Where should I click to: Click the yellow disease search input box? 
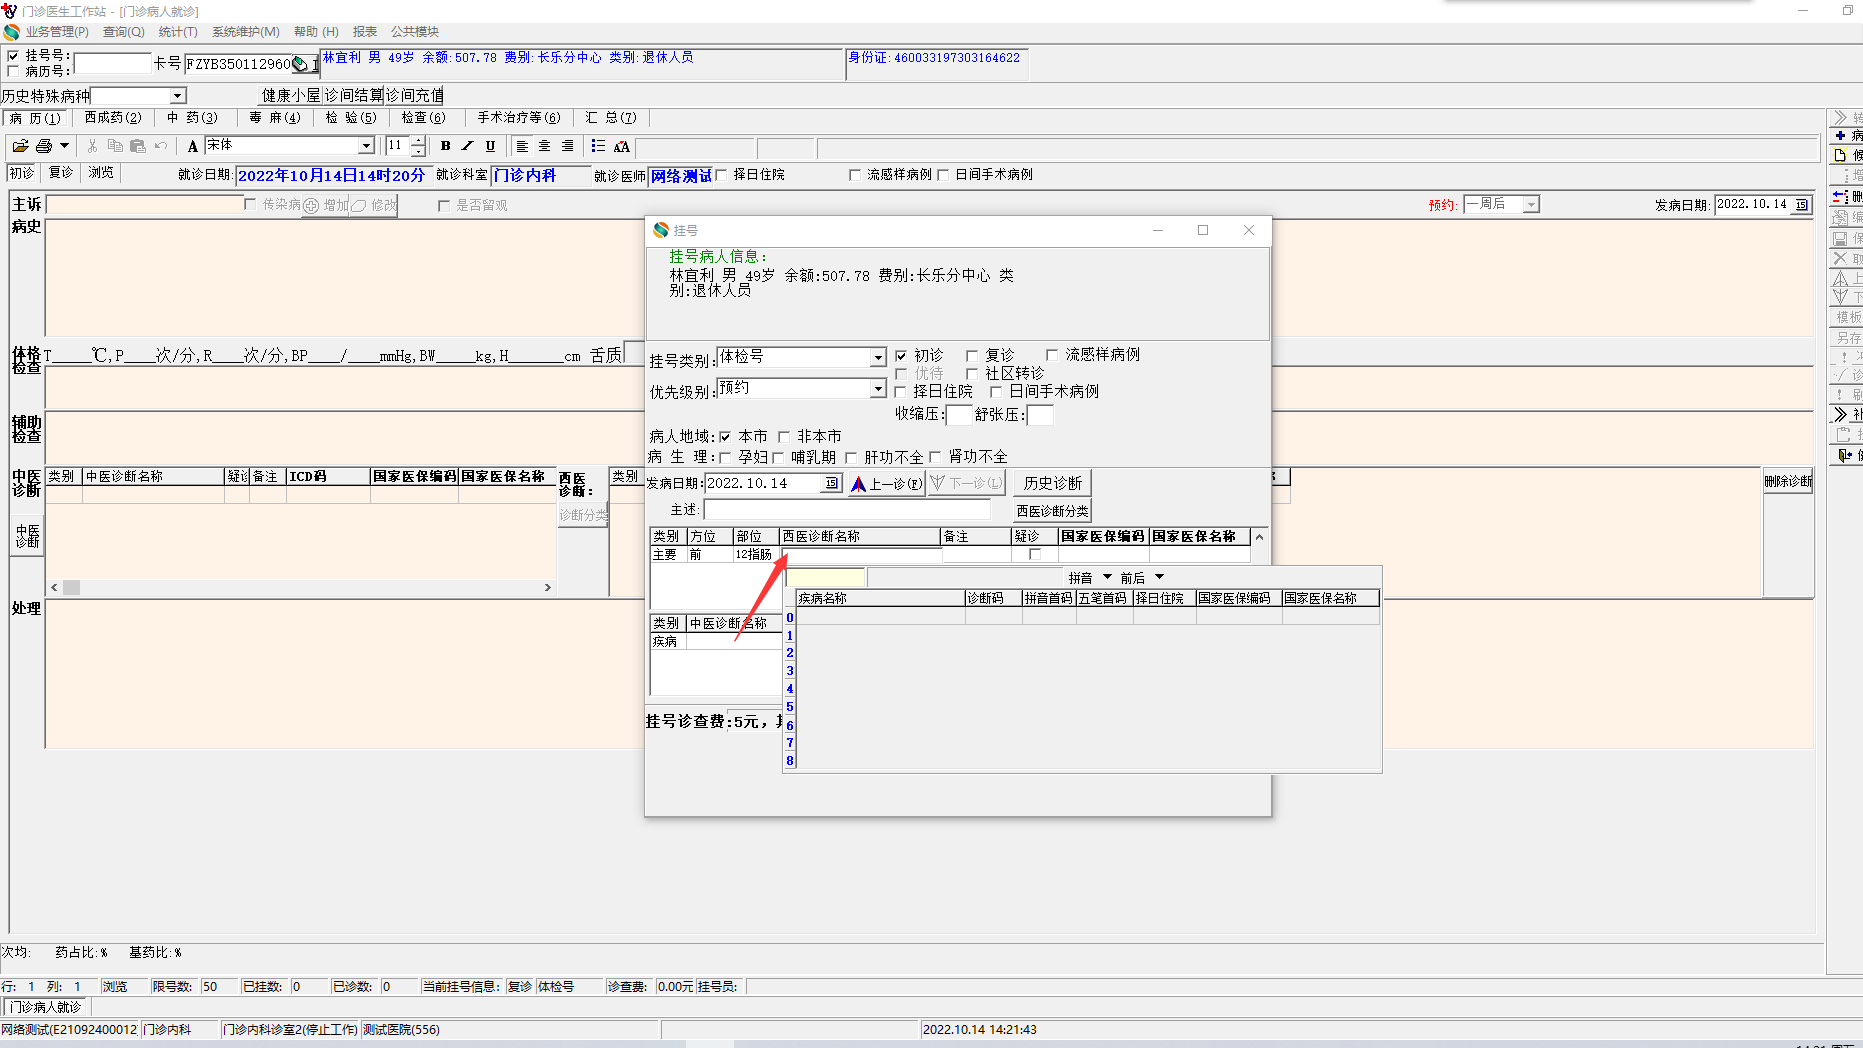pyautogui.click(x=826, y=578)
